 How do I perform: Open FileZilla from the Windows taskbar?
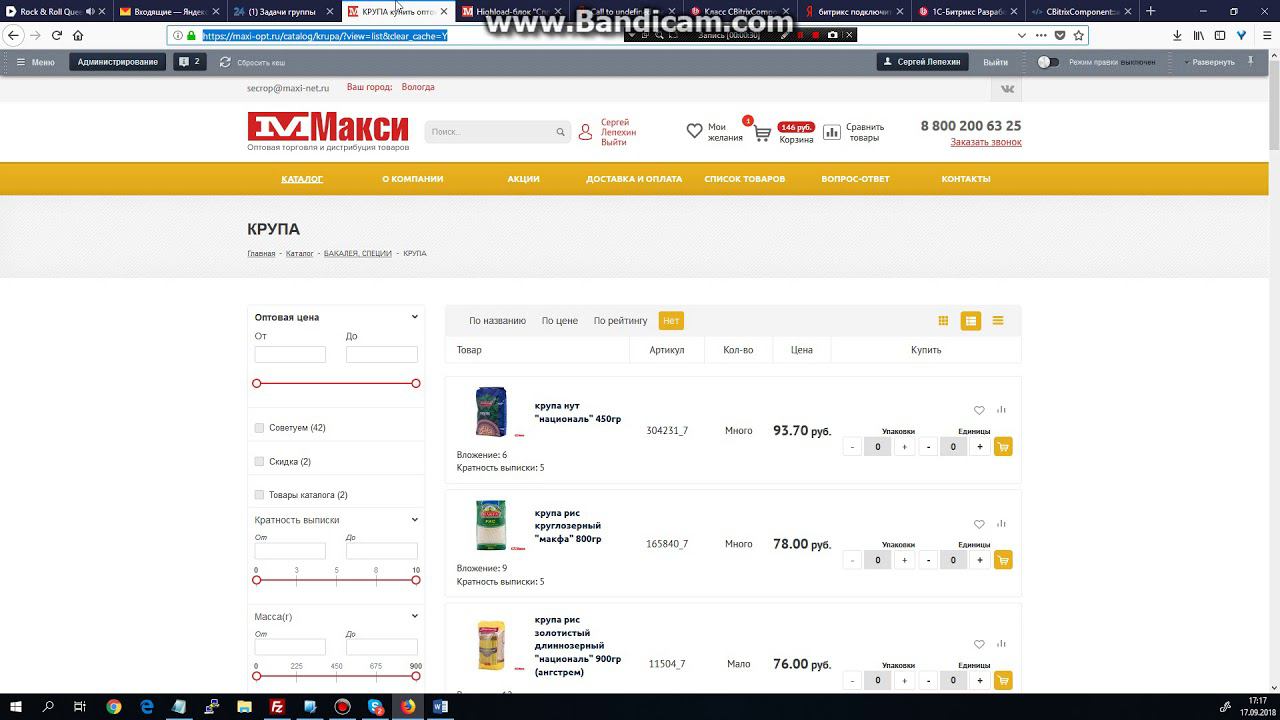[x=277, y=706]
